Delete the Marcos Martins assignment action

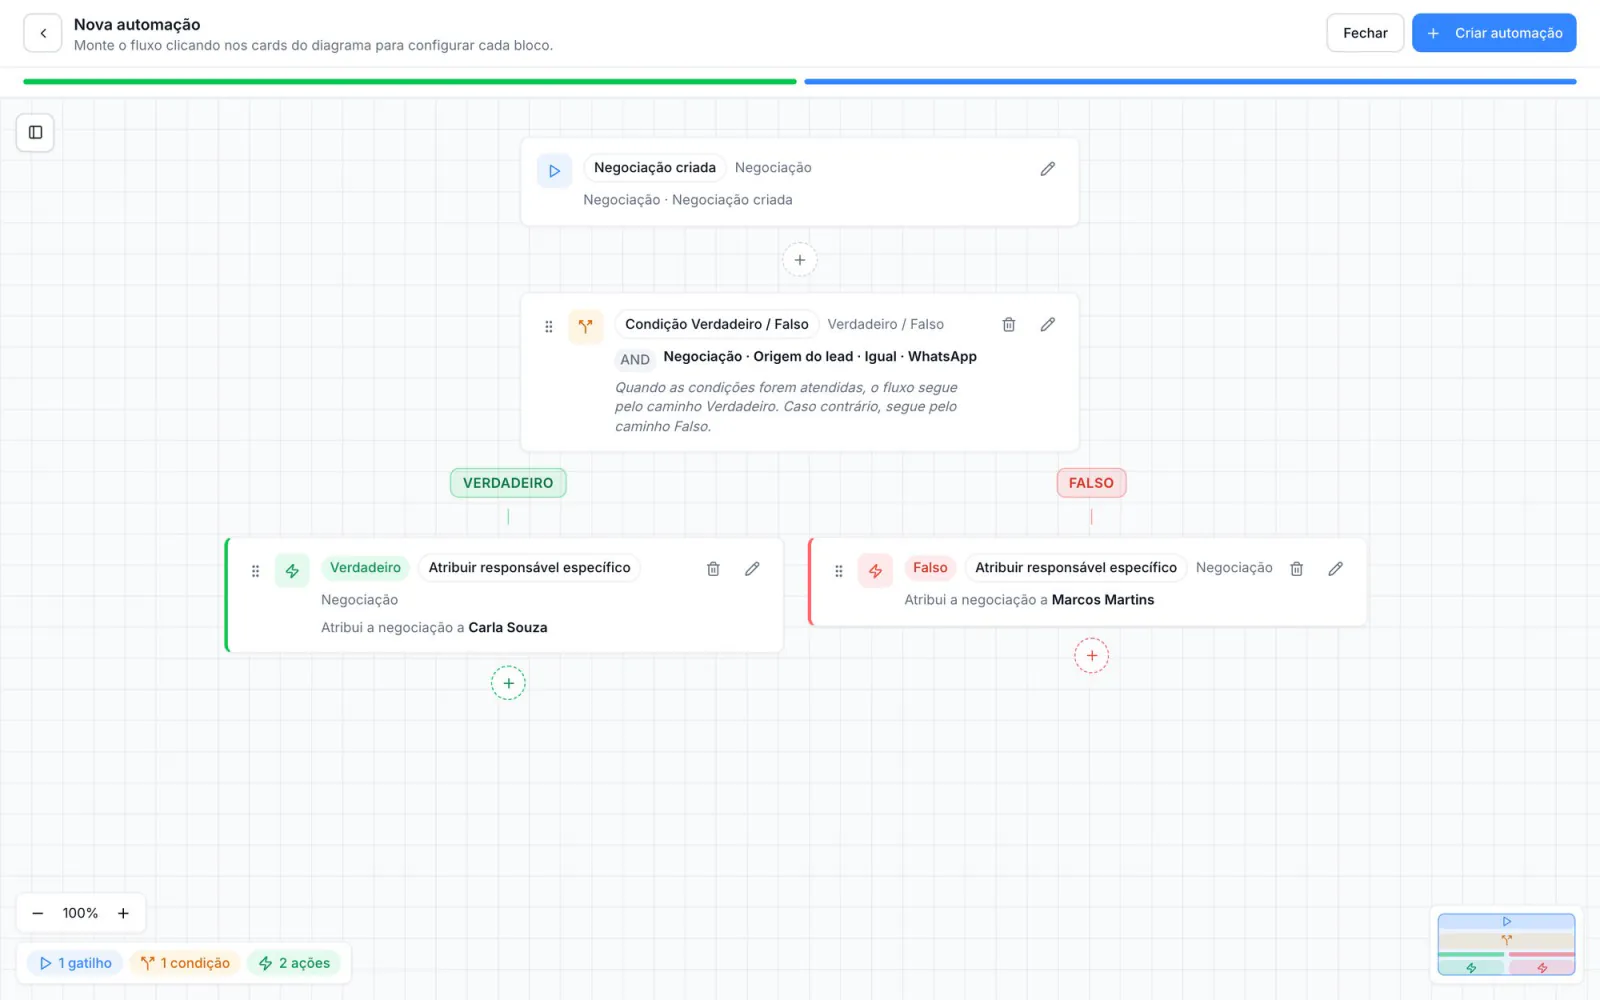tap(1296, 568)
